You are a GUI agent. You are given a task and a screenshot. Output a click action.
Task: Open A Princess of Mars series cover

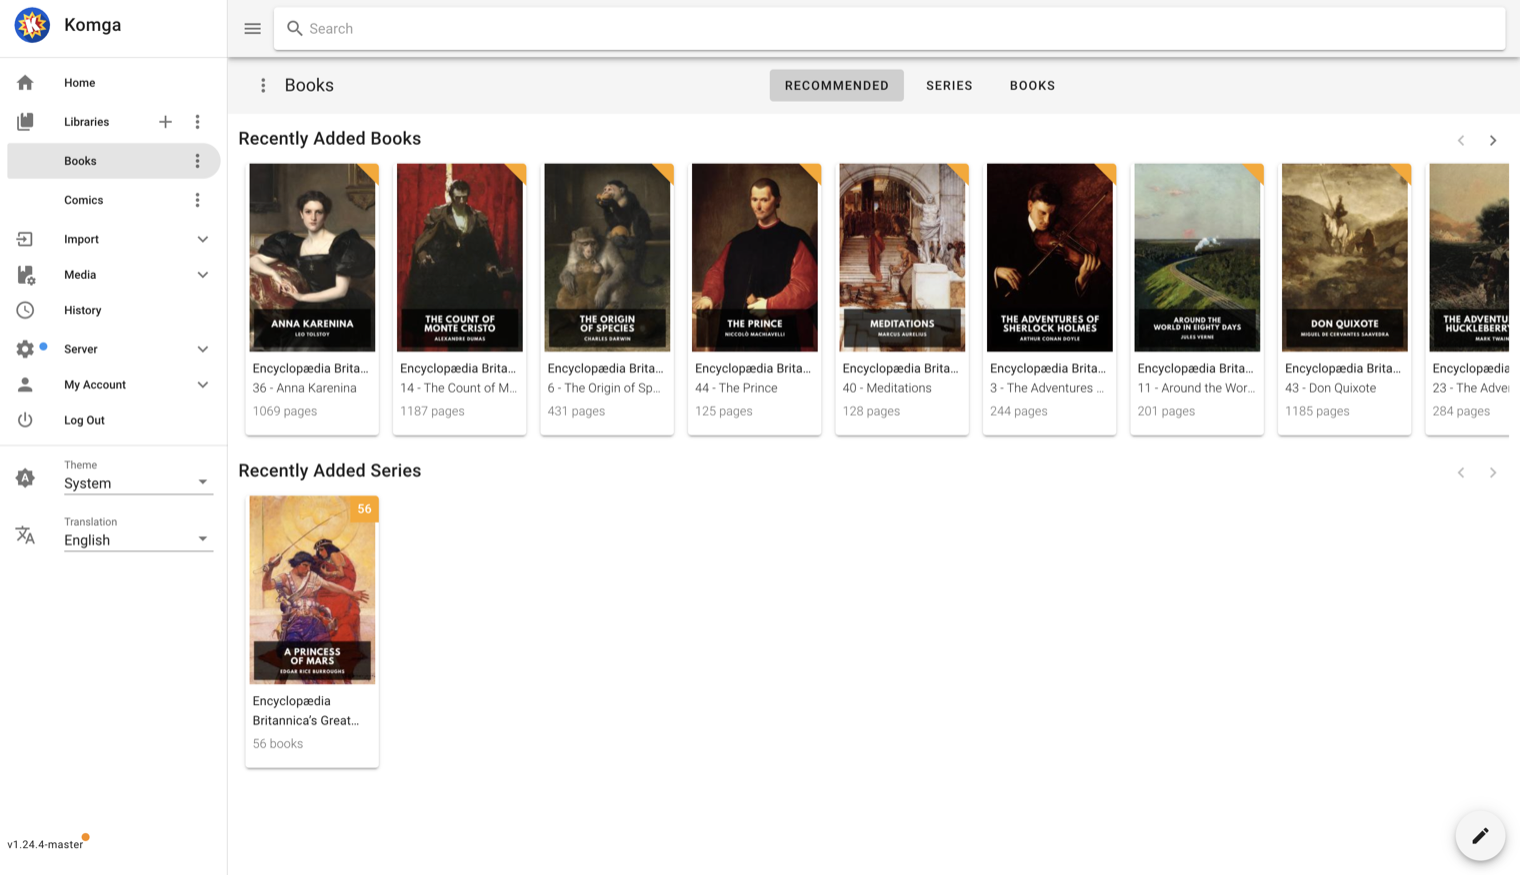click(x=312, y=590)
